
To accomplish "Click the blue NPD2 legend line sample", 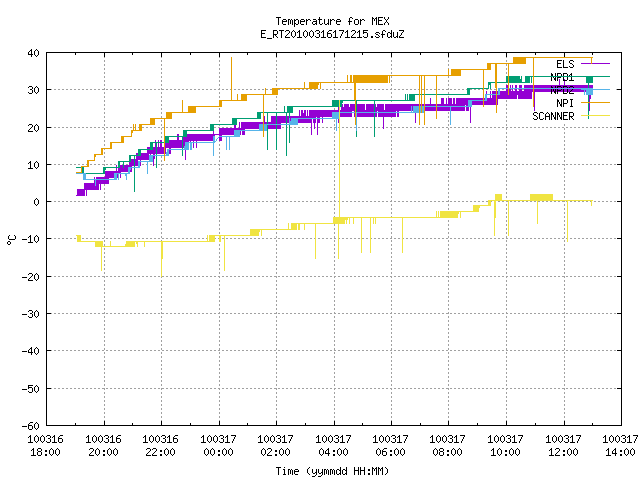I will coord(596,90).
